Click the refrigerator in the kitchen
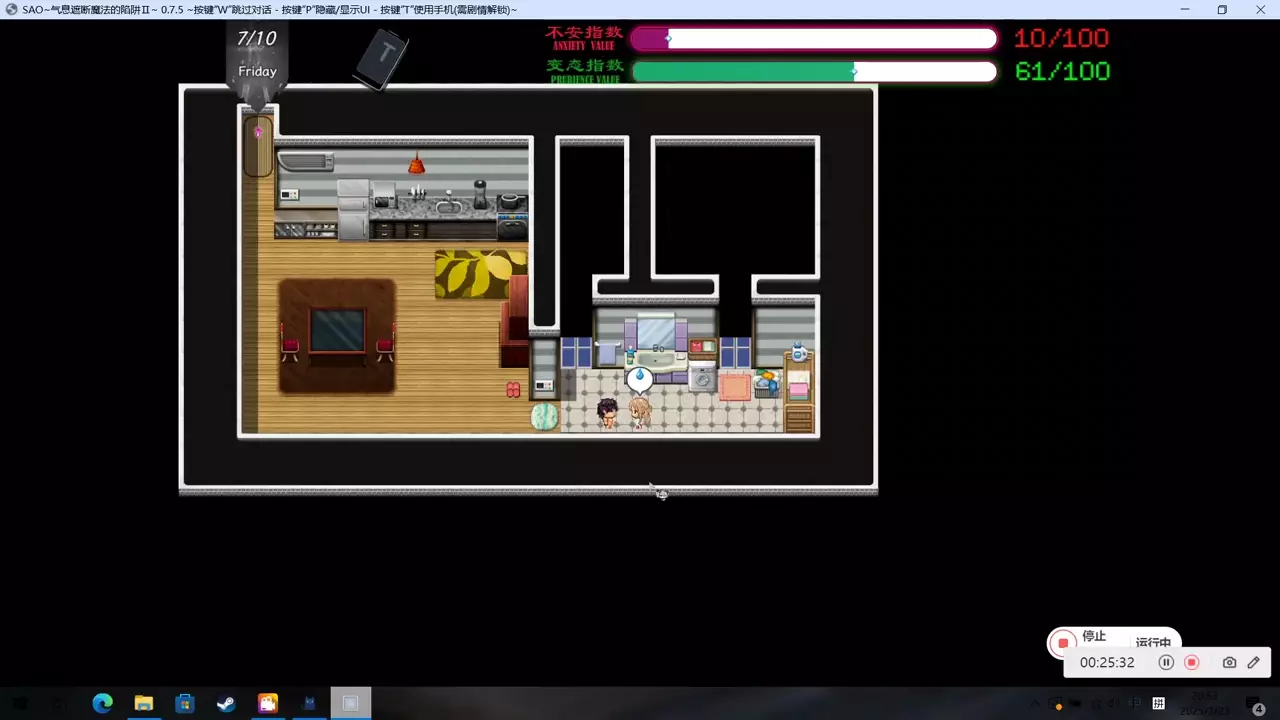The width and height of the screenshot is (1280, 720). pos(352,210)
